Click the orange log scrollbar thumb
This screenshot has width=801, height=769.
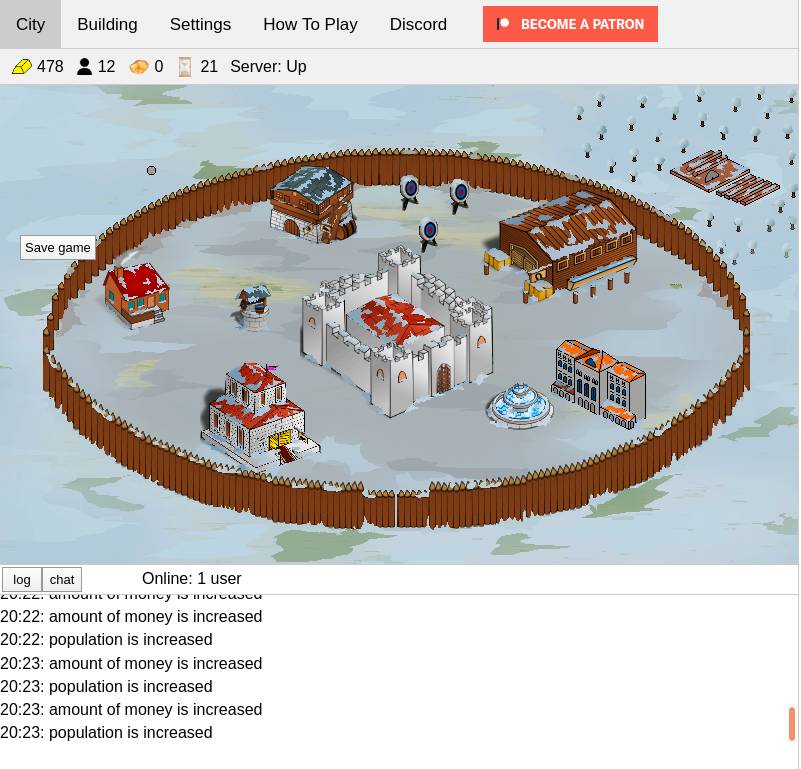pyautogui.click(x=792, y=724)
